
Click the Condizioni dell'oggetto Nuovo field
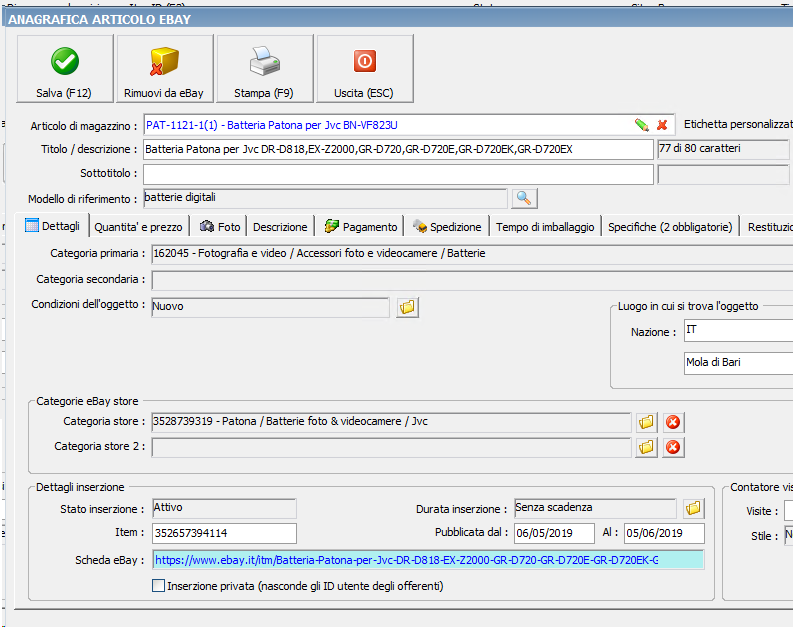[x=271, y=307]
